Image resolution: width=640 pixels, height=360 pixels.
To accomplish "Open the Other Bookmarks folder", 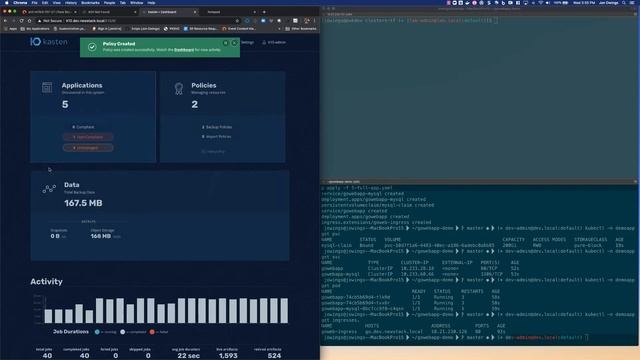I will [301, 29].
